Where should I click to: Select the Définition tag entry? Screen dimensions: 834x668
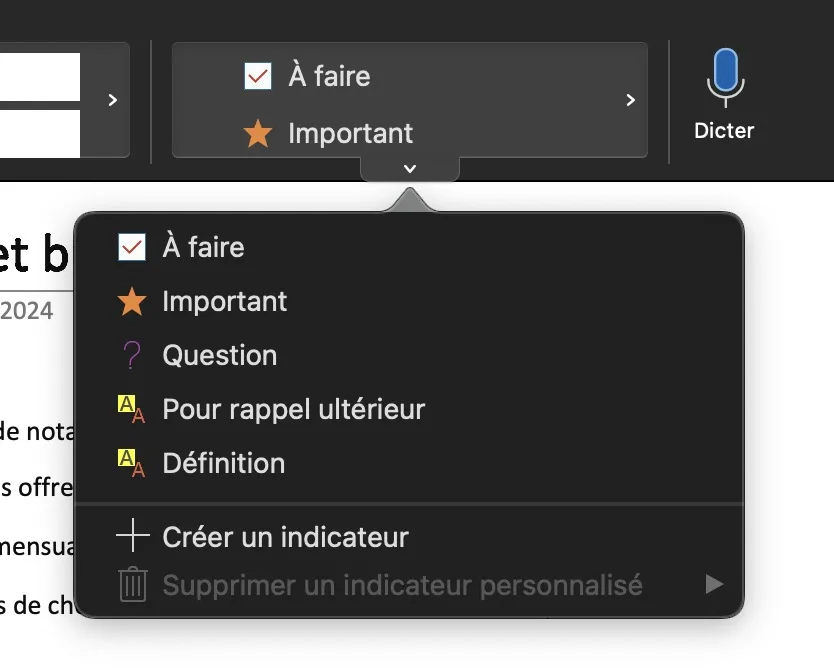224,464
